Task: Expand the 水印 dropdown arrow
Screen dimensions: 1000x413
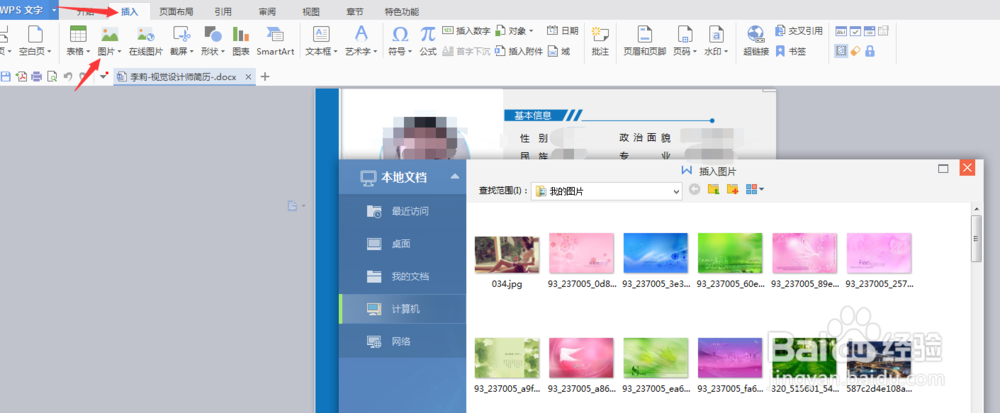Action: pyautogui.click(x=726, y=52)
